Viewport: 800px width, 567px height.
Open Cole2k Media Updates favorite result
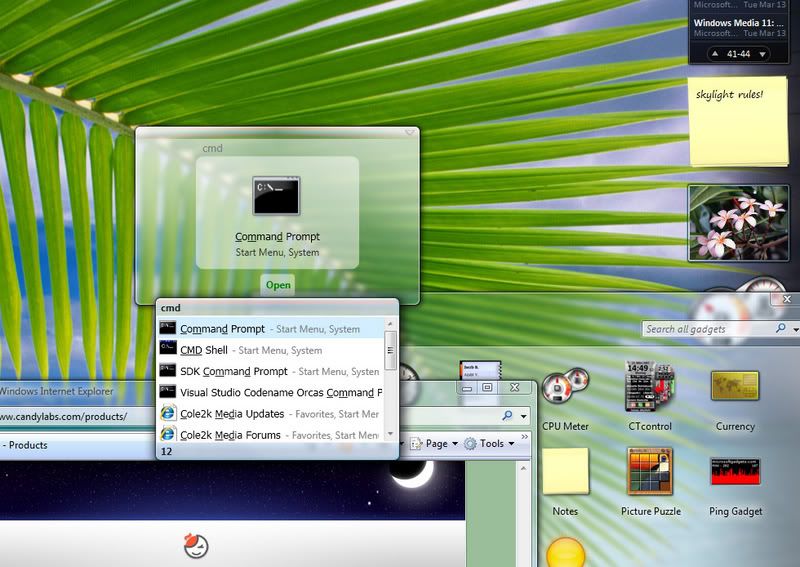(x=270, y=413)
